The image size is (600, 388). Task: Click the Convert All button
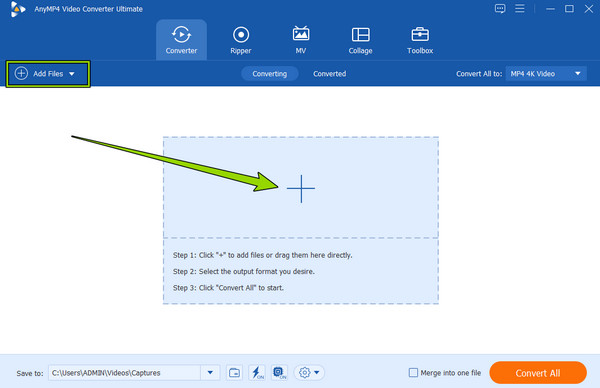click(538, 373)
